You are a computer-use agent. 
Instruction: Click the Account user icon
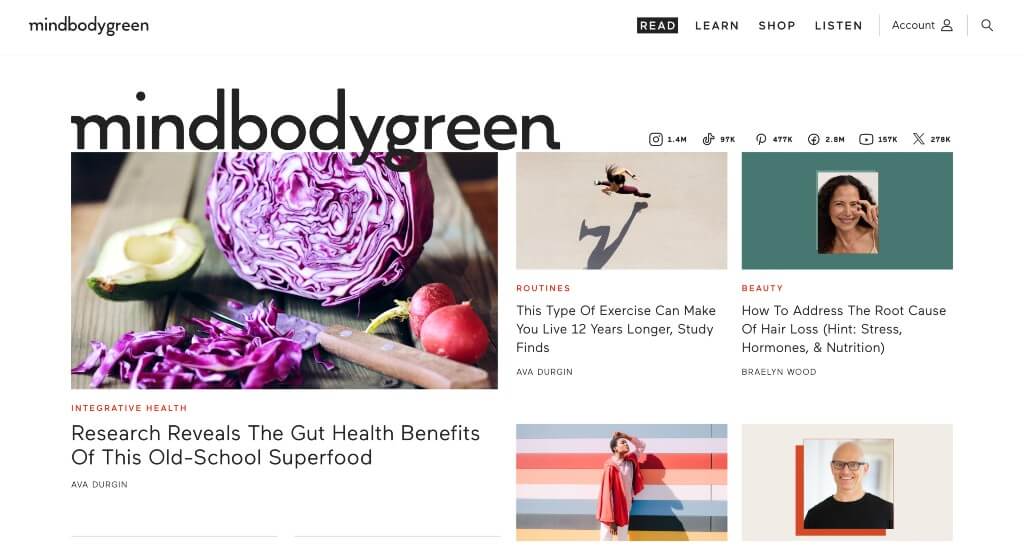[x=947, y=25]
